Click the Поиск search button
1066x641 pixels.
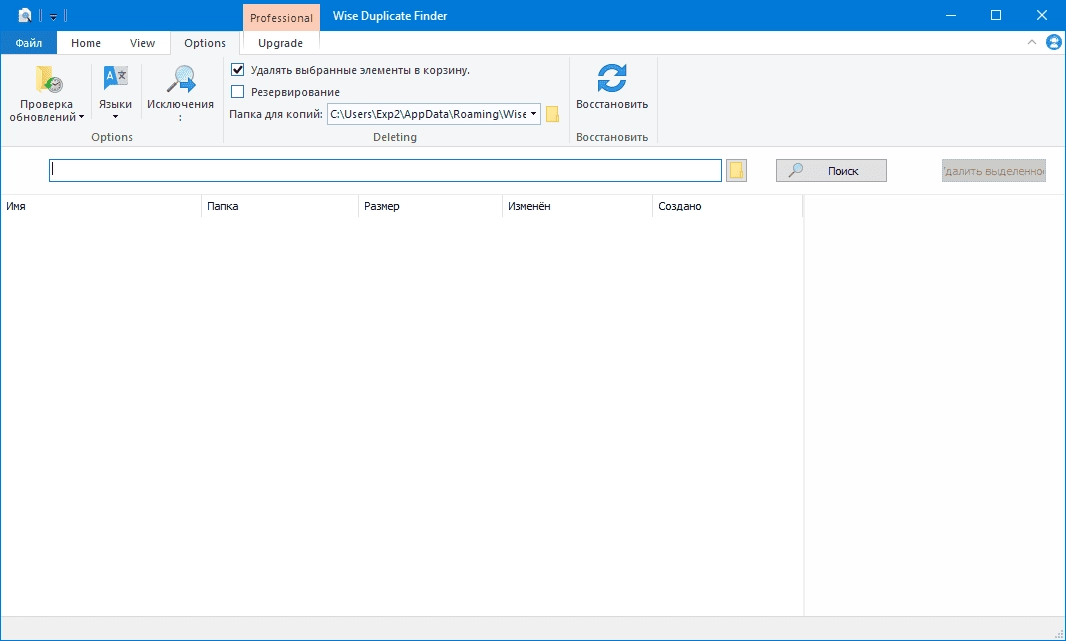click(831, 171)
